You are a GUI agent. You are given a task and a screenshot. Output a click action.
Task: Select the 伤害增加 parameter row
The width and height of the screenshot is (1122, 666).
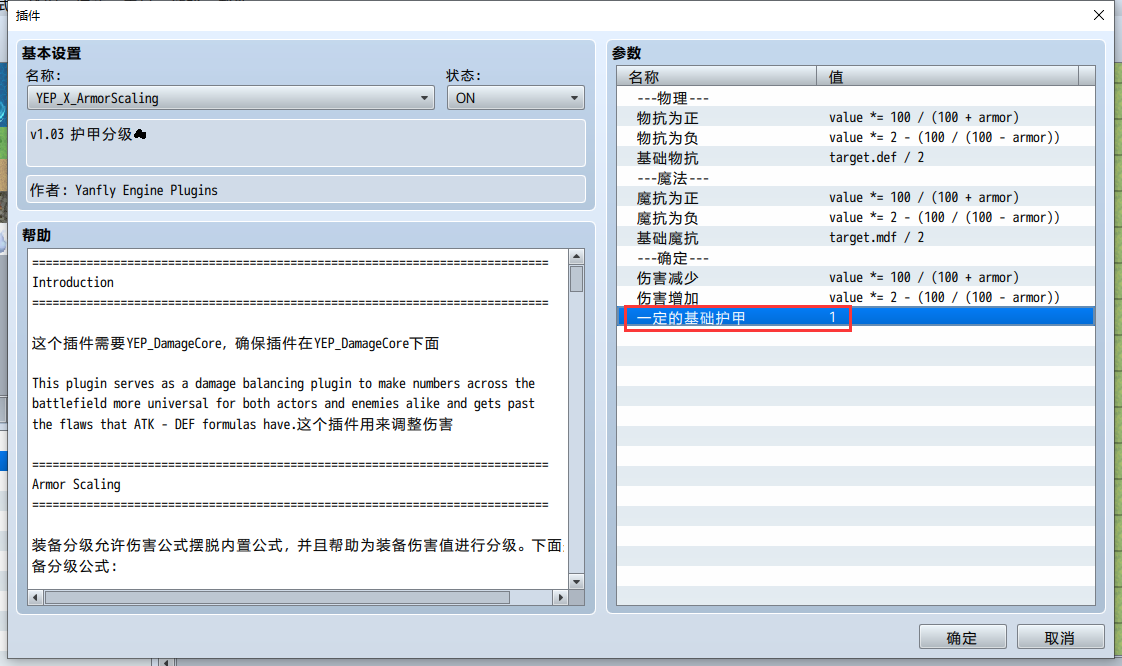click(x=856, y=298)
